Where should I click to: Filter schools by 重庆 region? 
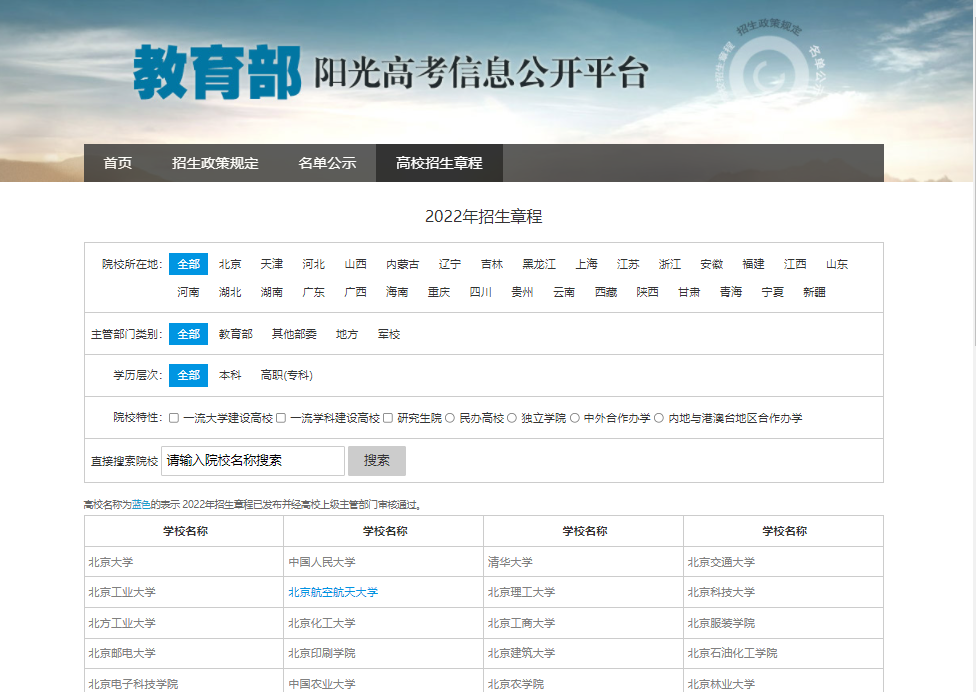coord(439,292)
